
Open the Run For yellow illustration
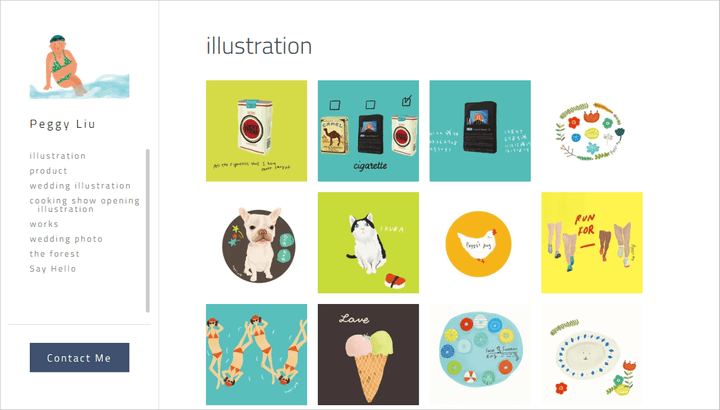click(592, 242)
